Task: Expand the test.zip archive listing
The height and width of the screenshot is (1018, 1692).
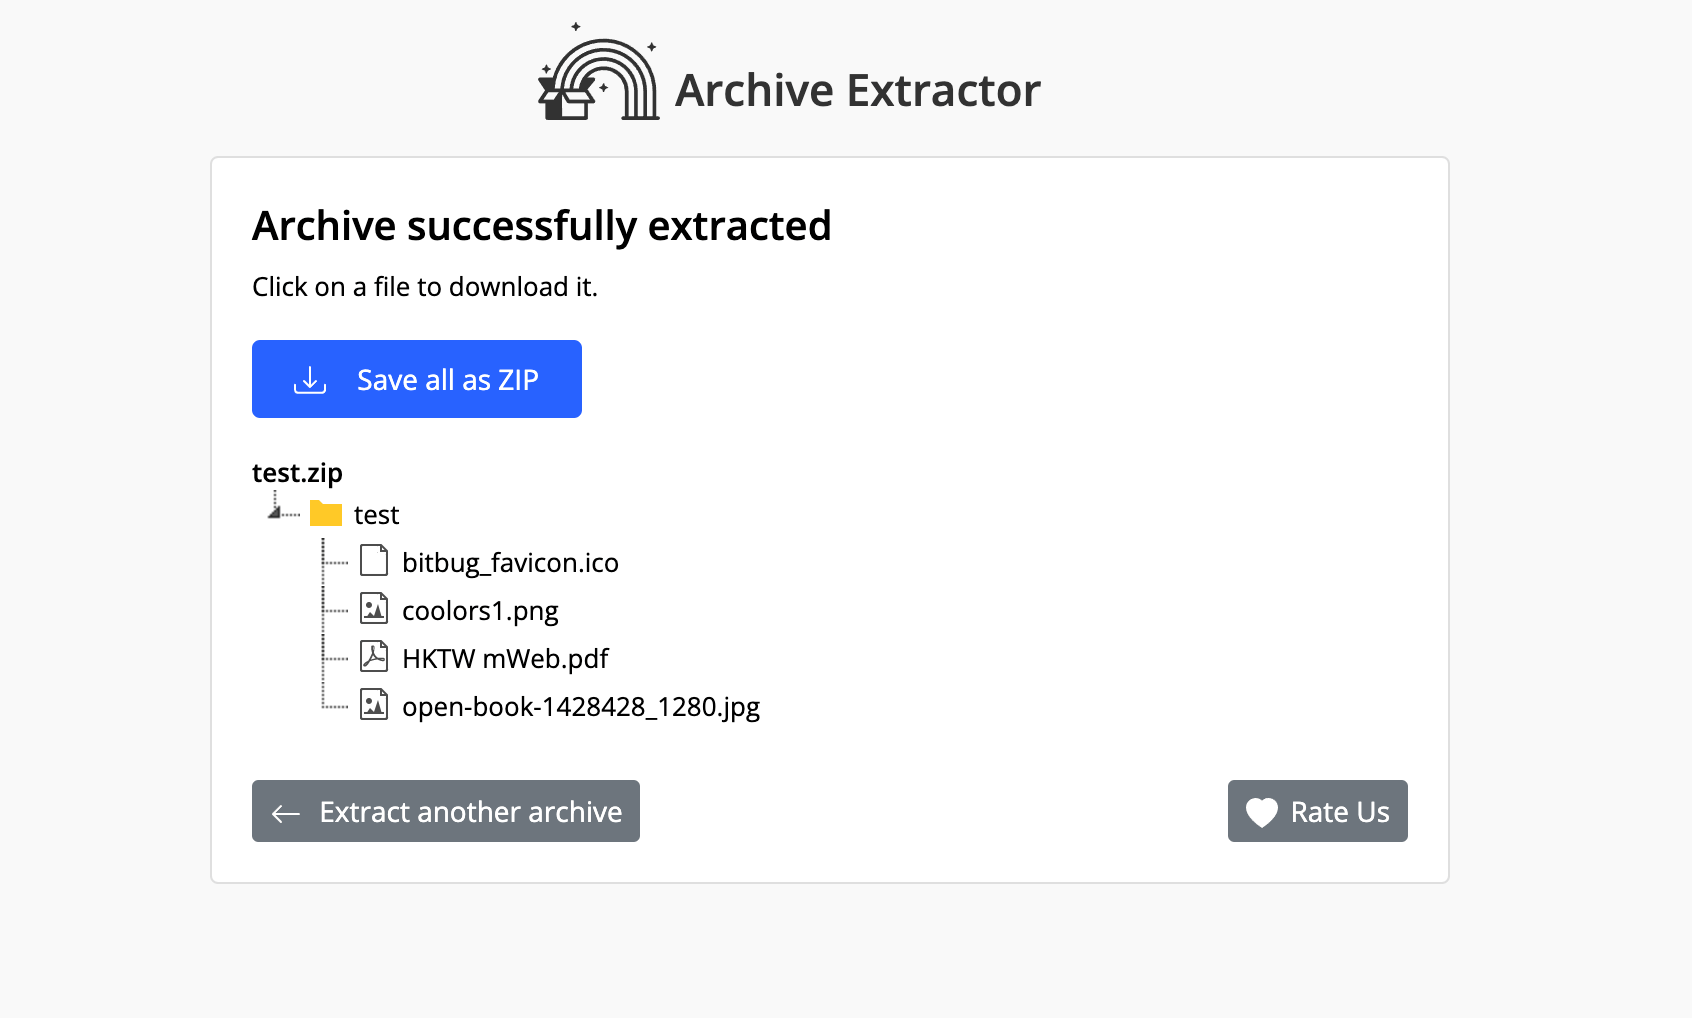Action: (296, 472)
